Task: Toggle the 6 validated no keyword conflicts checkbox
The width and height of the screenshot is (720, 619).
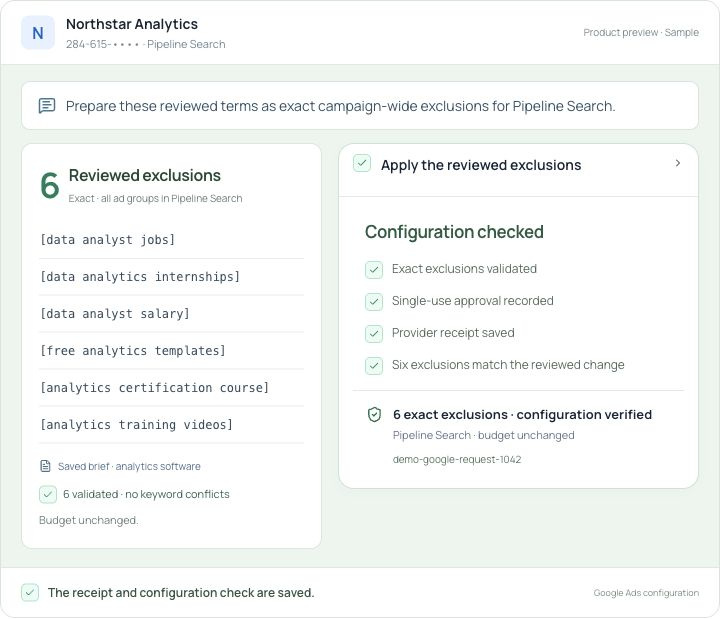Action: point(48,495)
